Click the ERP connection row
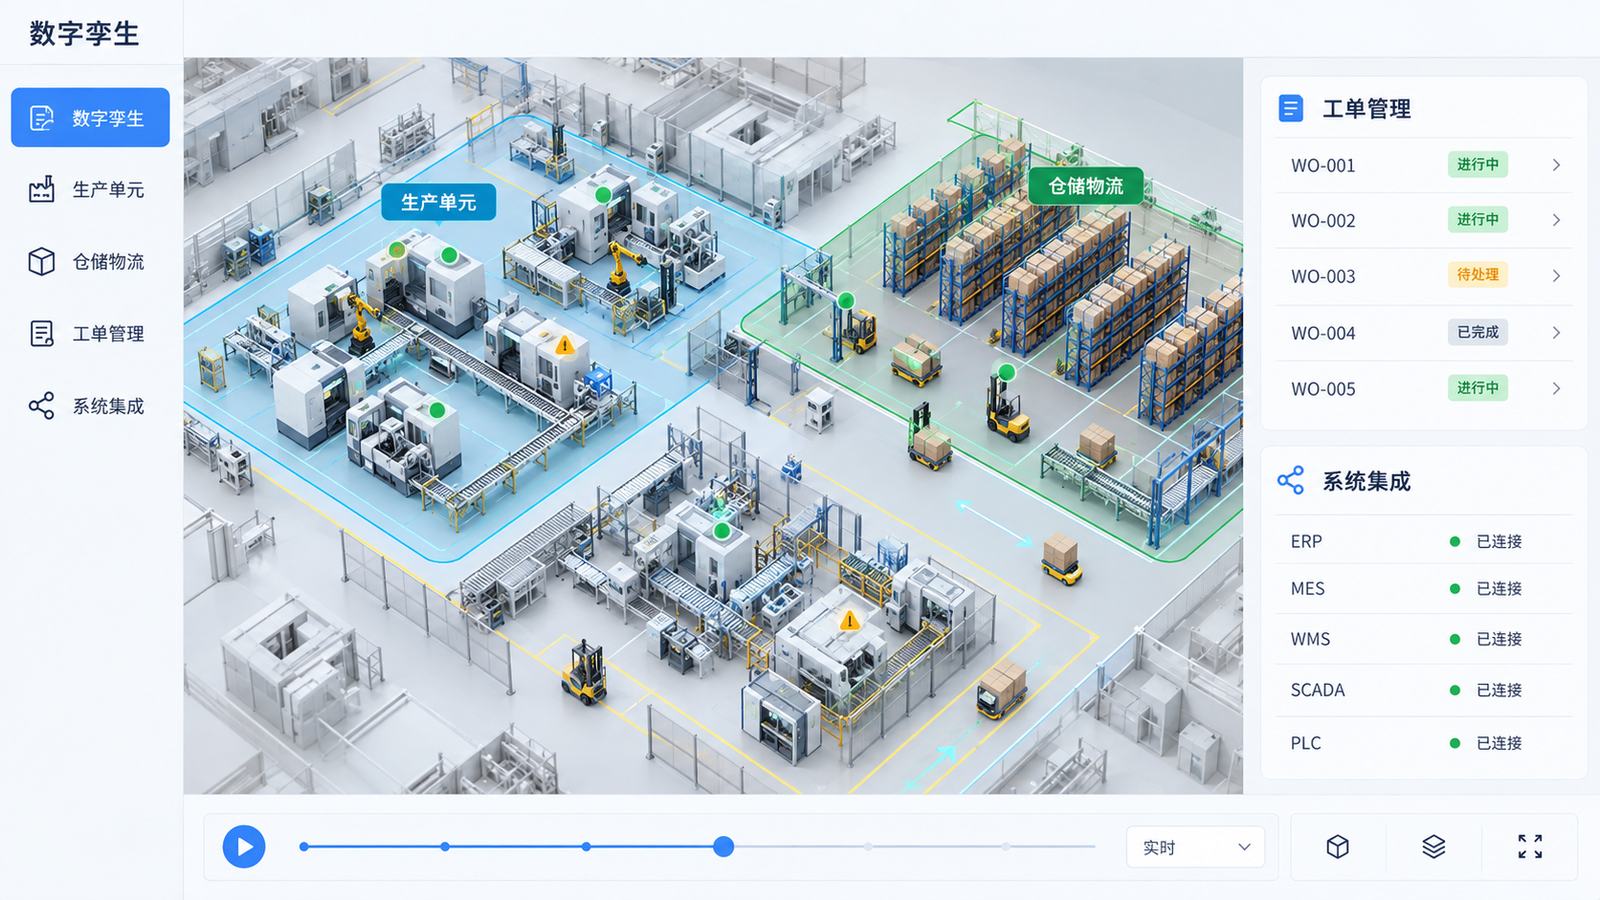Screen dimensions: 1600x900 1424,541
